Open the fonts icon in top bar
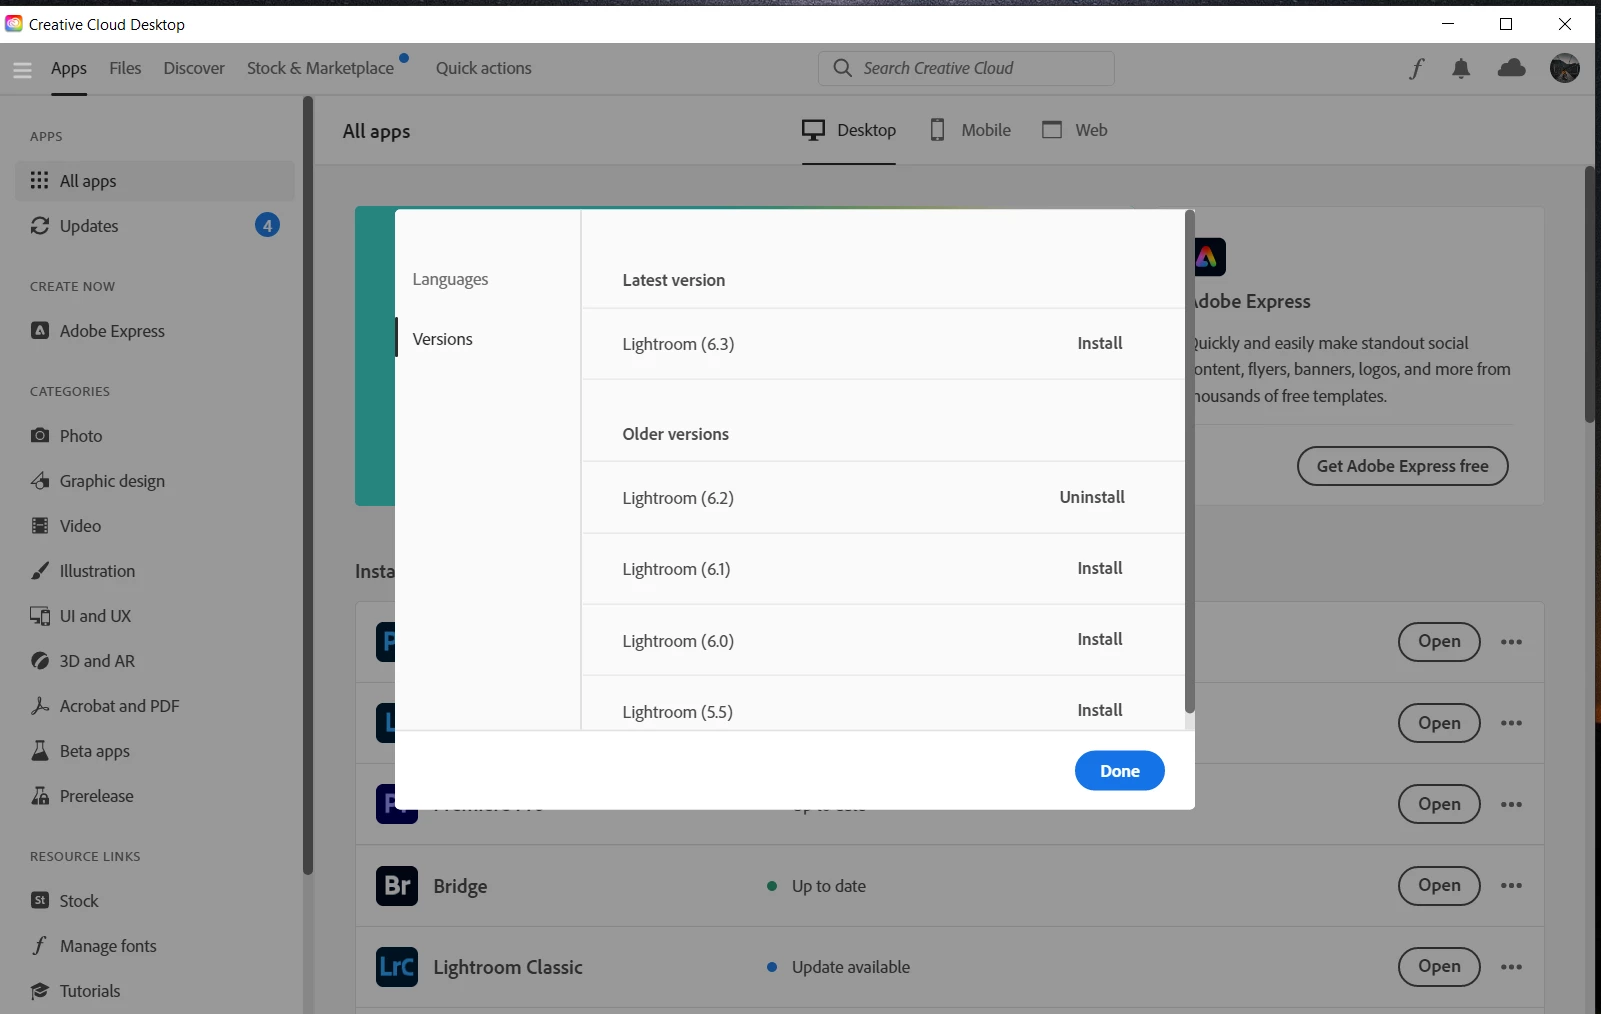 point(1417,68)
